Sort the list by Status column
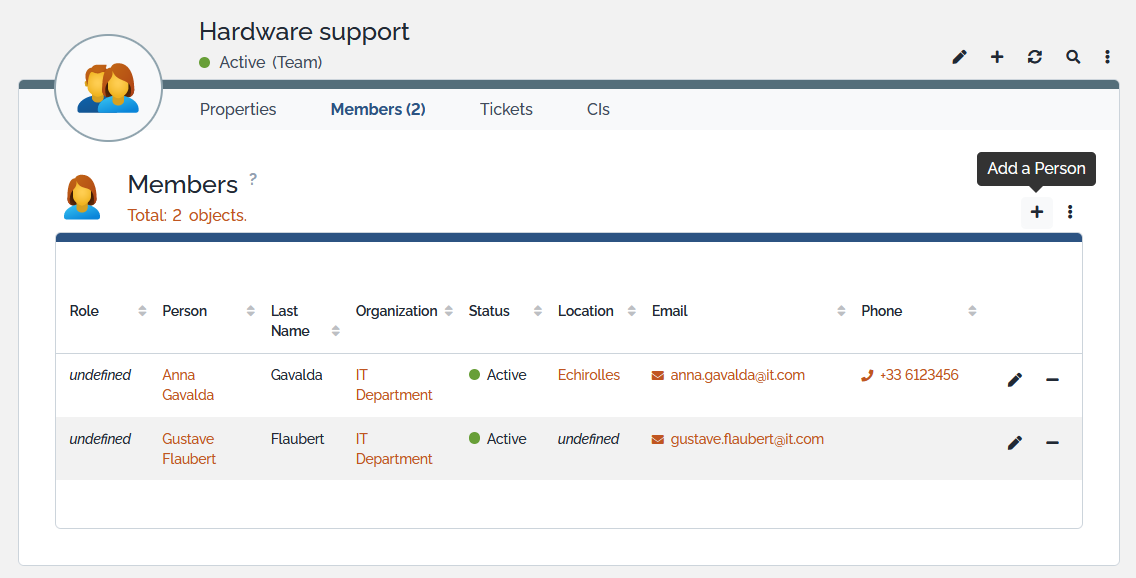 pos(489,311)
